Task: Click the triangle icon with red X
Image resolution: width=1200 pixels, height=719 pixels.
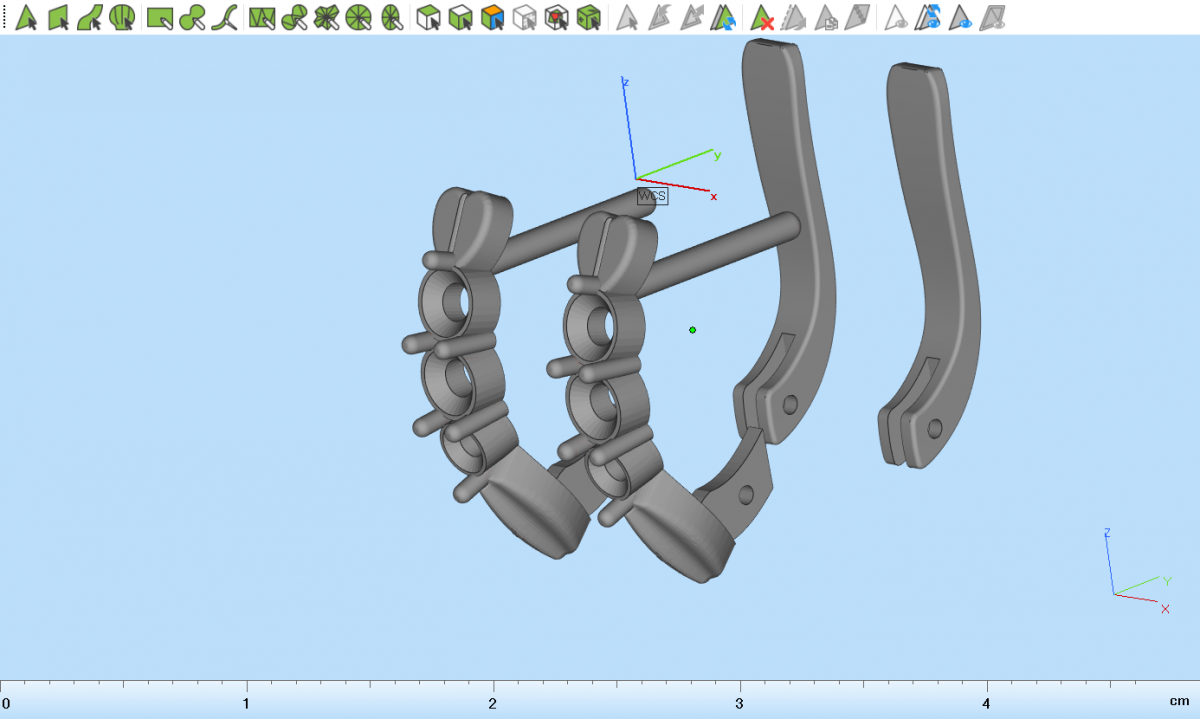Action: point(762,17)
